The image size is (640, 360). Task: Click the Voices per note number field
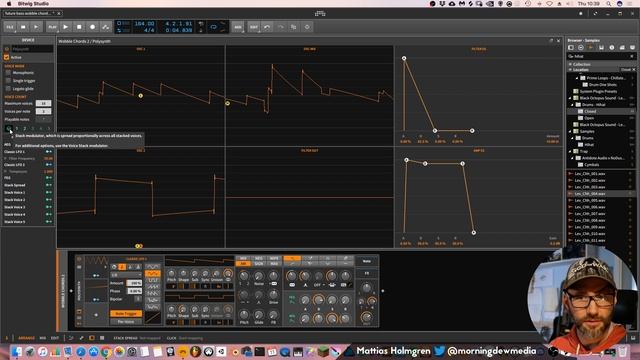pos(43,111)
